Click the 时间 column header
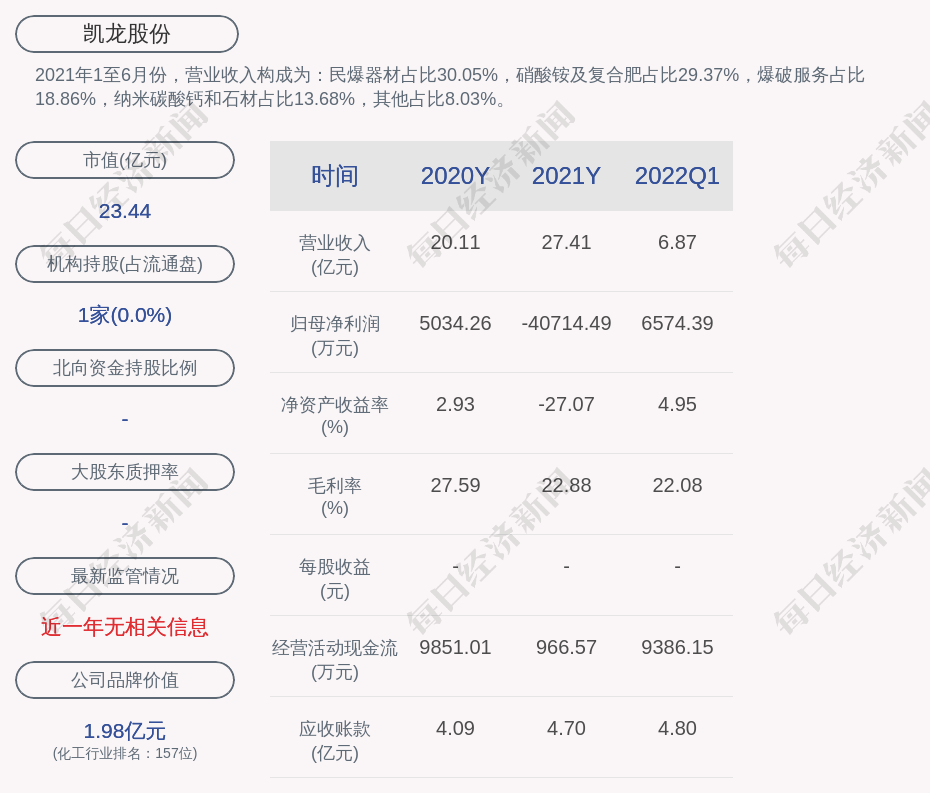 335,176
